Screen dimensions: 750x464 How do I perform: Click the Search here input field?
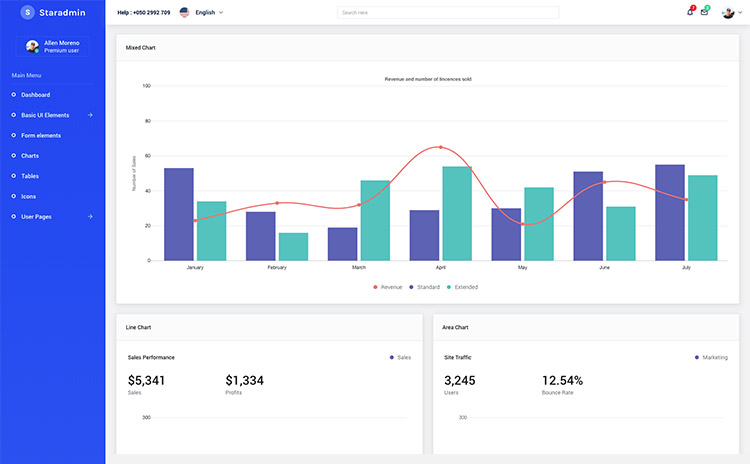click(448, 13)
